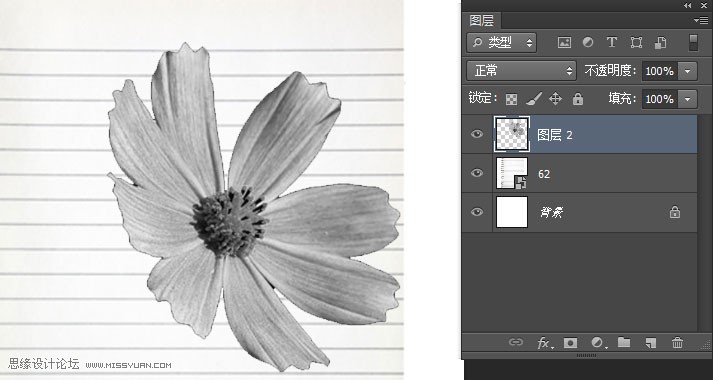
Task: Hide the 背景 layer eye
Action: (x=477, y=212)
